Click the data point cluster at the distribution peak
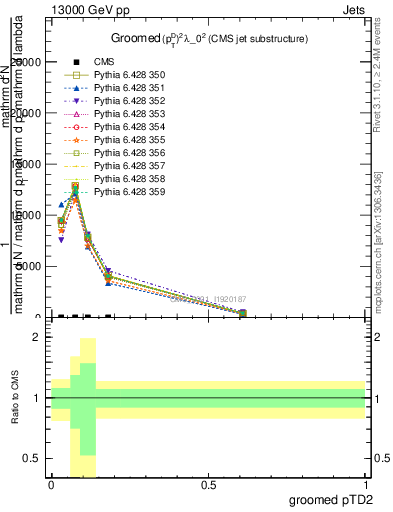This screenshot has height=512, width=393. (x=75, y=192)
